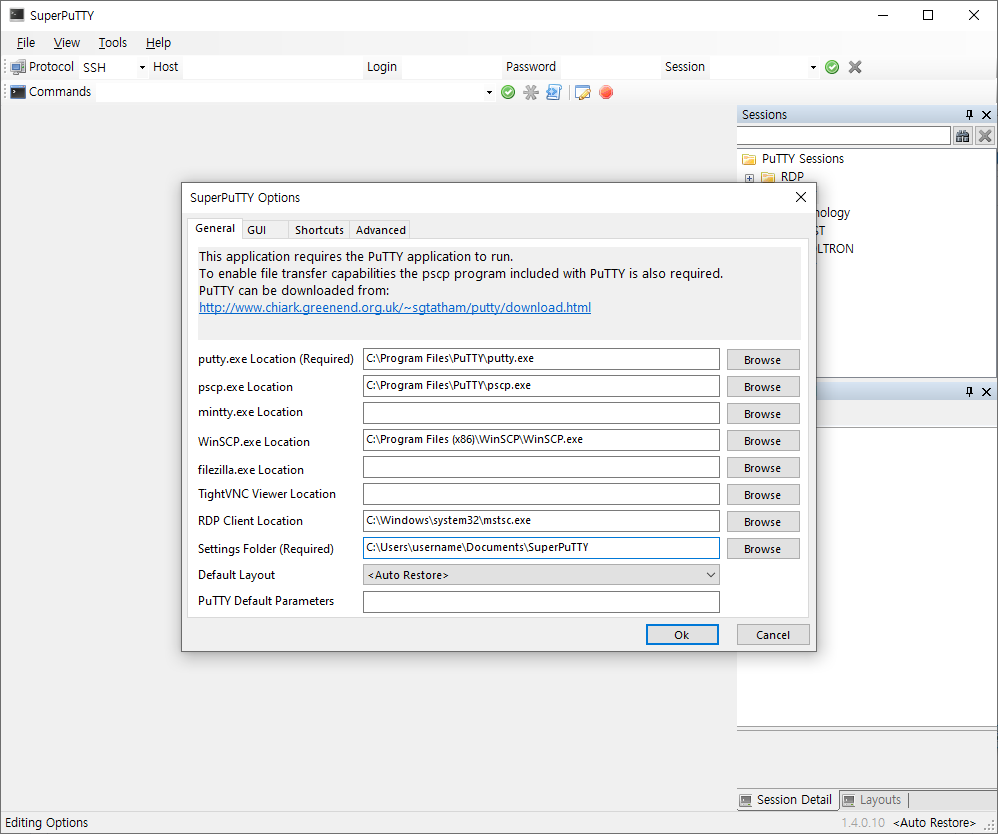Click the blue script document icon in Commands bar

pos(554,92)
